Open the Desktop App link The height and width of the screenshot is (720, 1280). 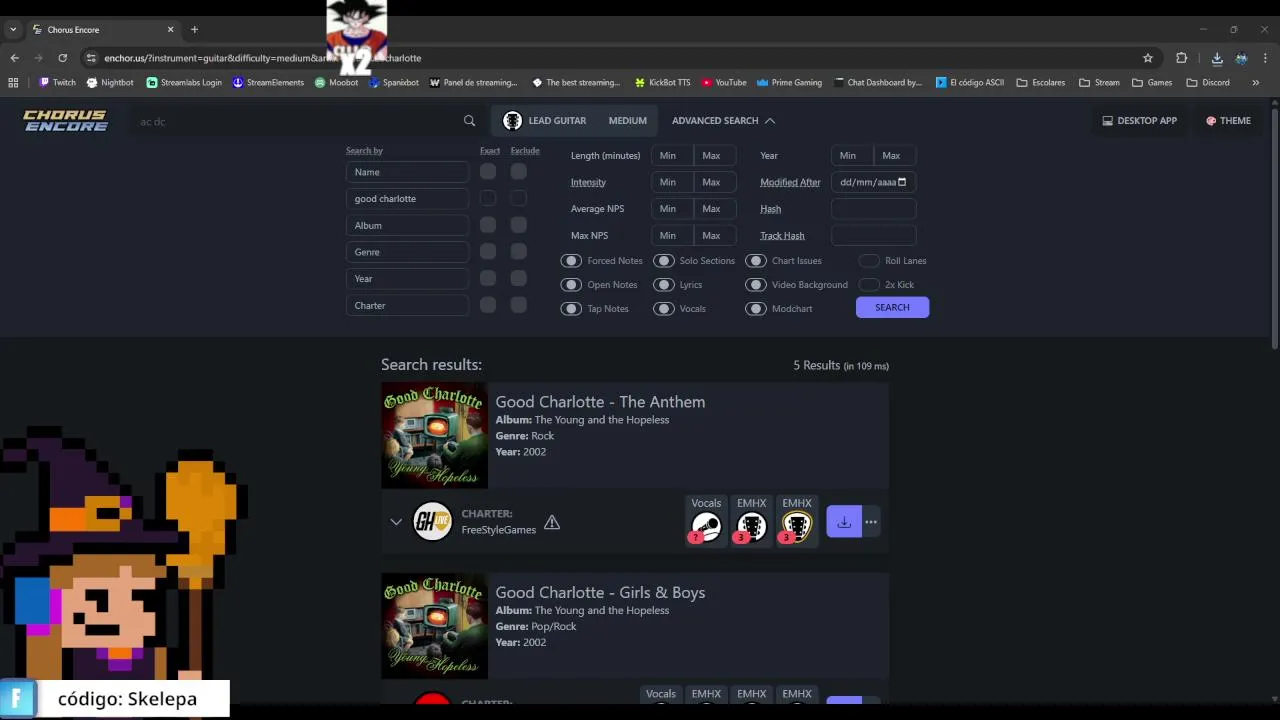1140,121
